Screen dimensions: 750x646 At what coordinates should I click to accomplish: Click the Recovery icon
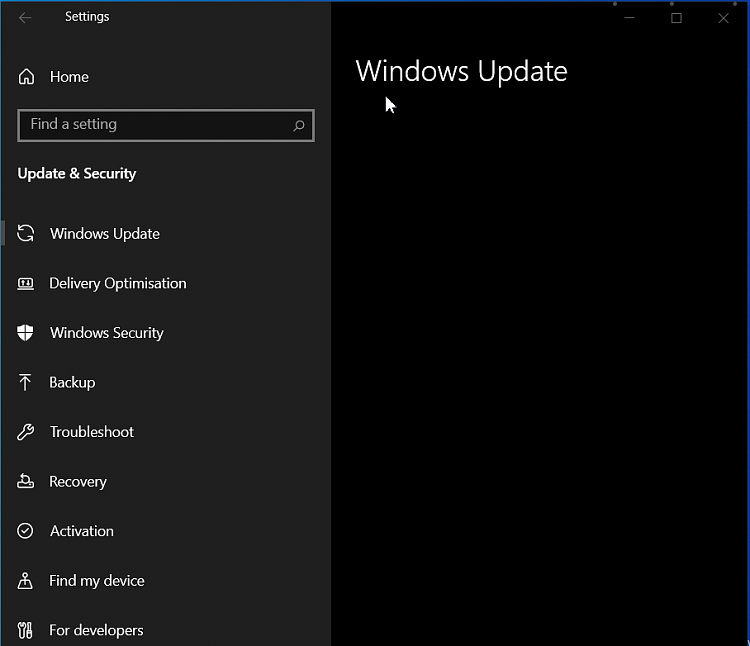pos(25,481)
